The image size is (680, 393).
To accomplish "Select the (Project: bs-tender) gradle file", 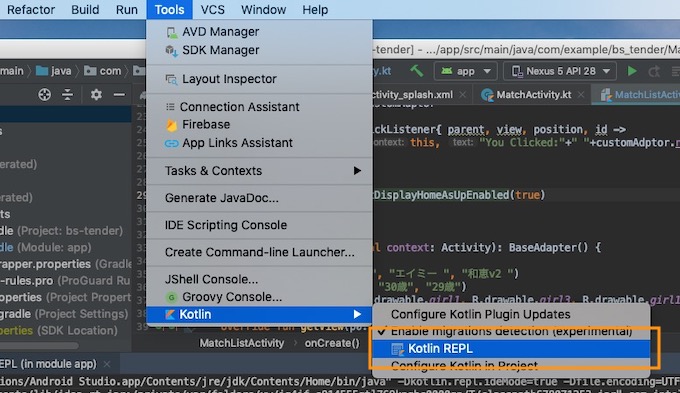I will 62,231.
